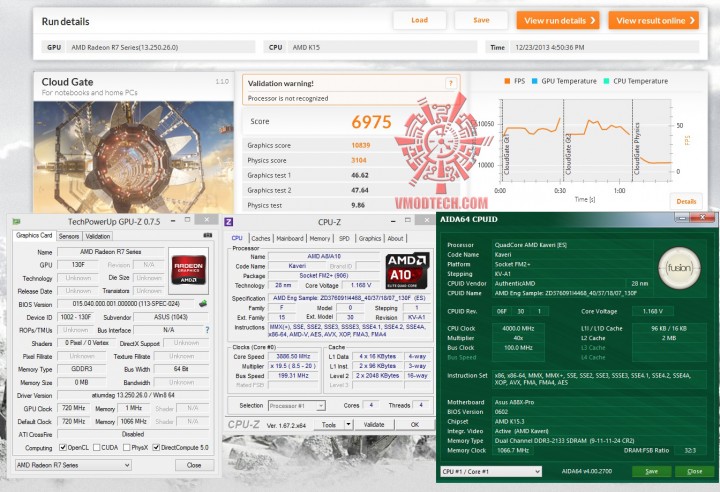Viewport: 720px width, 492px height.
Task: Toggle the CUDA checkbox
Action: [96, 447]
